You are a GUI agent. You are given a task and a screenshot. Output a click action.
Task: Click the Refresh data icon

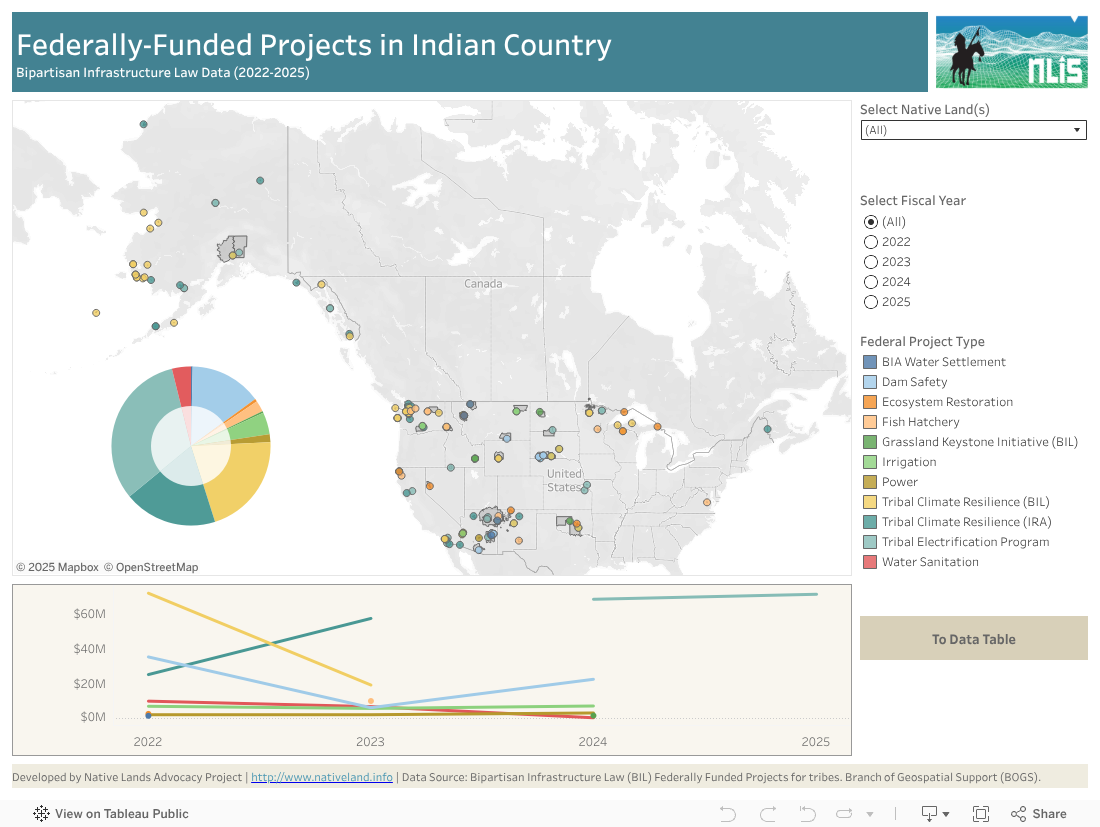click(845, 814)
